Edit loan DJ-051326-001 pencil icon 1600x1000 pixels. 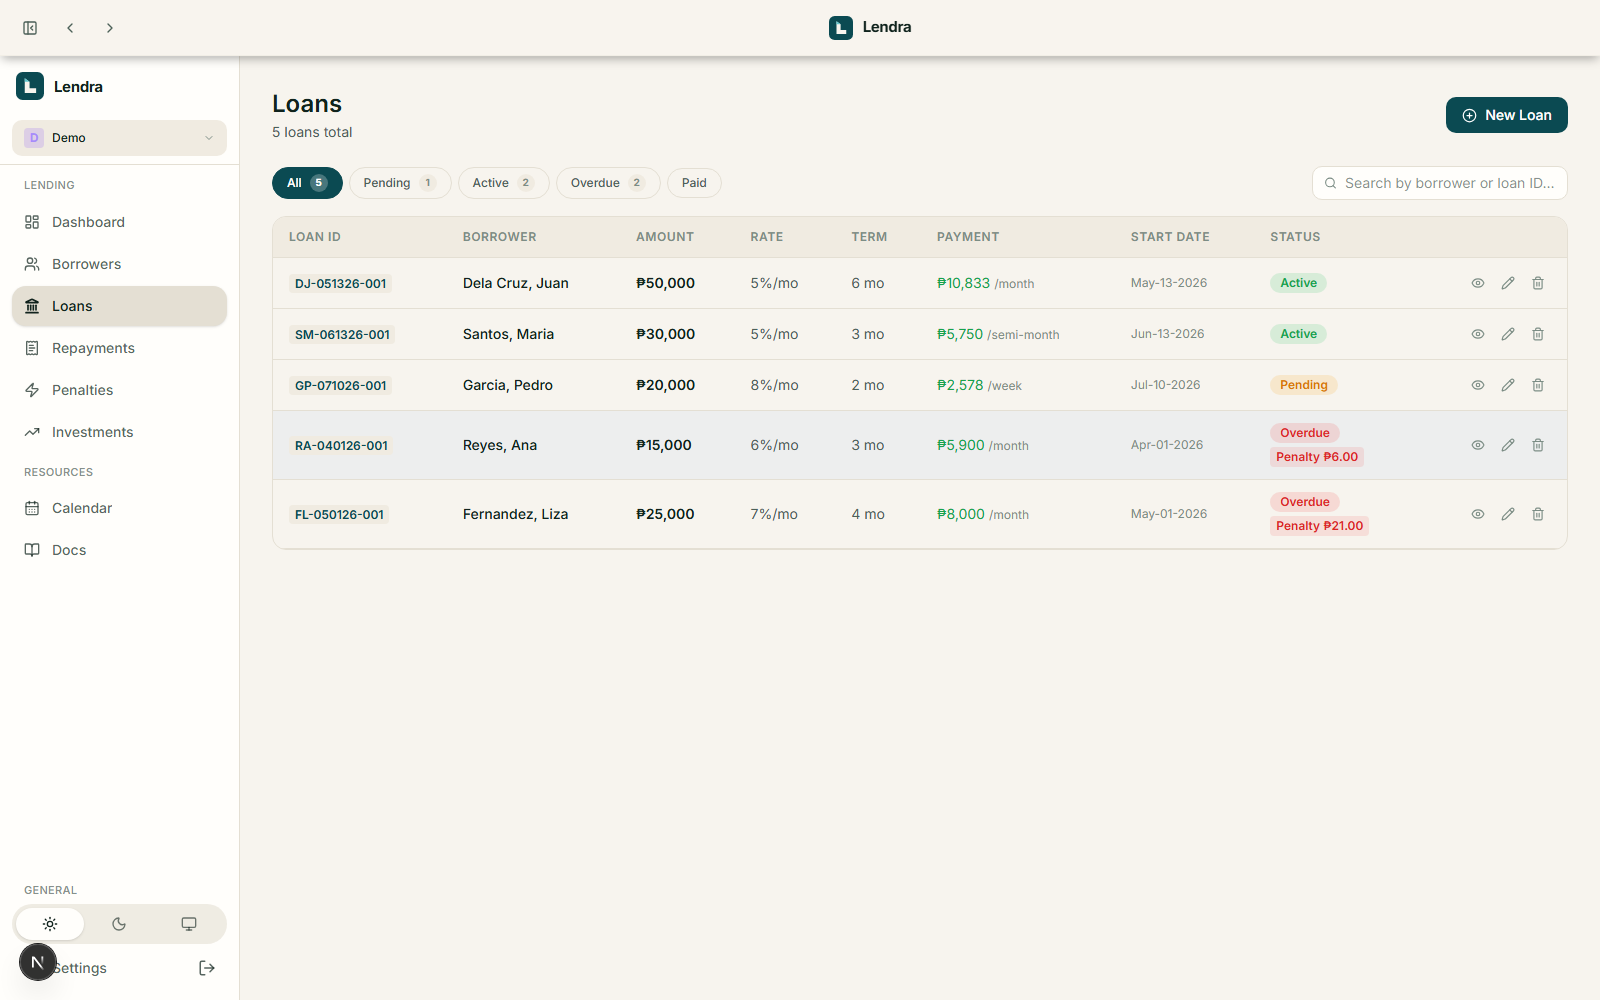tap(1508, 283)
